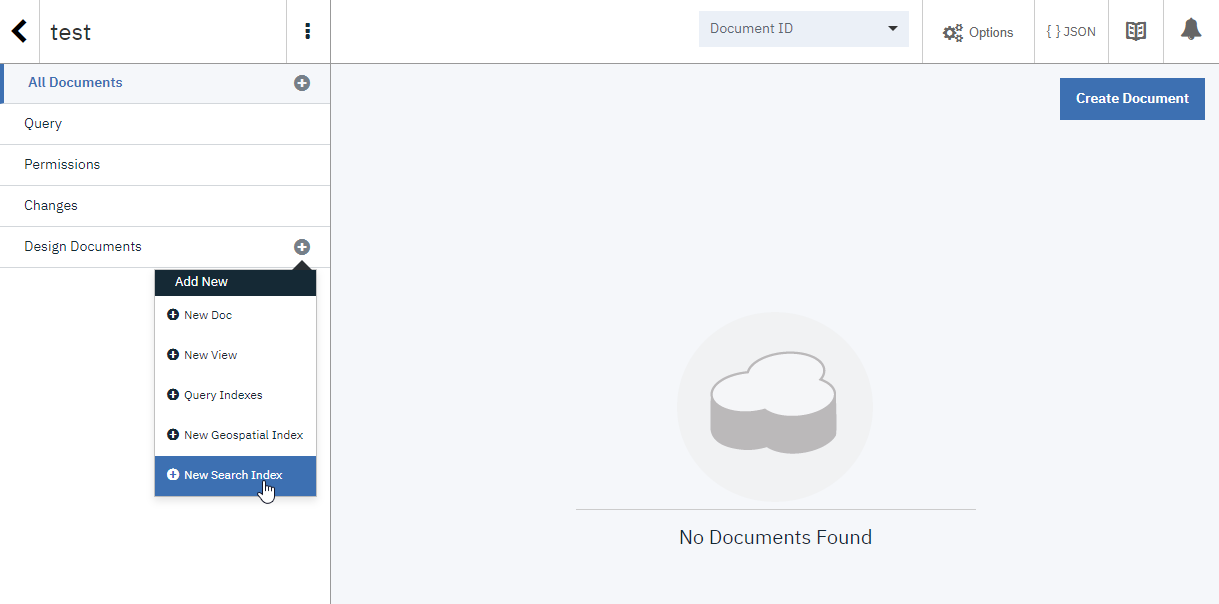Choose New Doc from Add New menu

(x=235, y=316)
